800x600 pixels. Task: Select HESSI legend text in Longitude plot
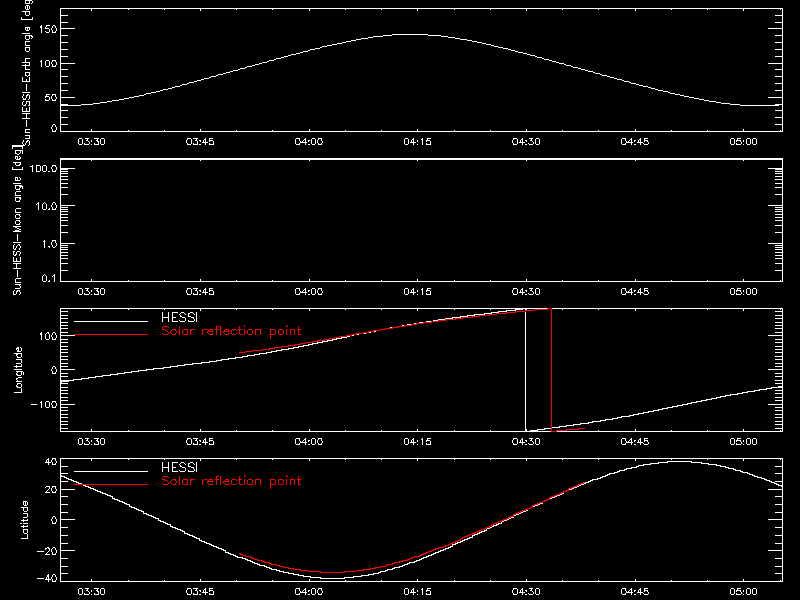179,317
